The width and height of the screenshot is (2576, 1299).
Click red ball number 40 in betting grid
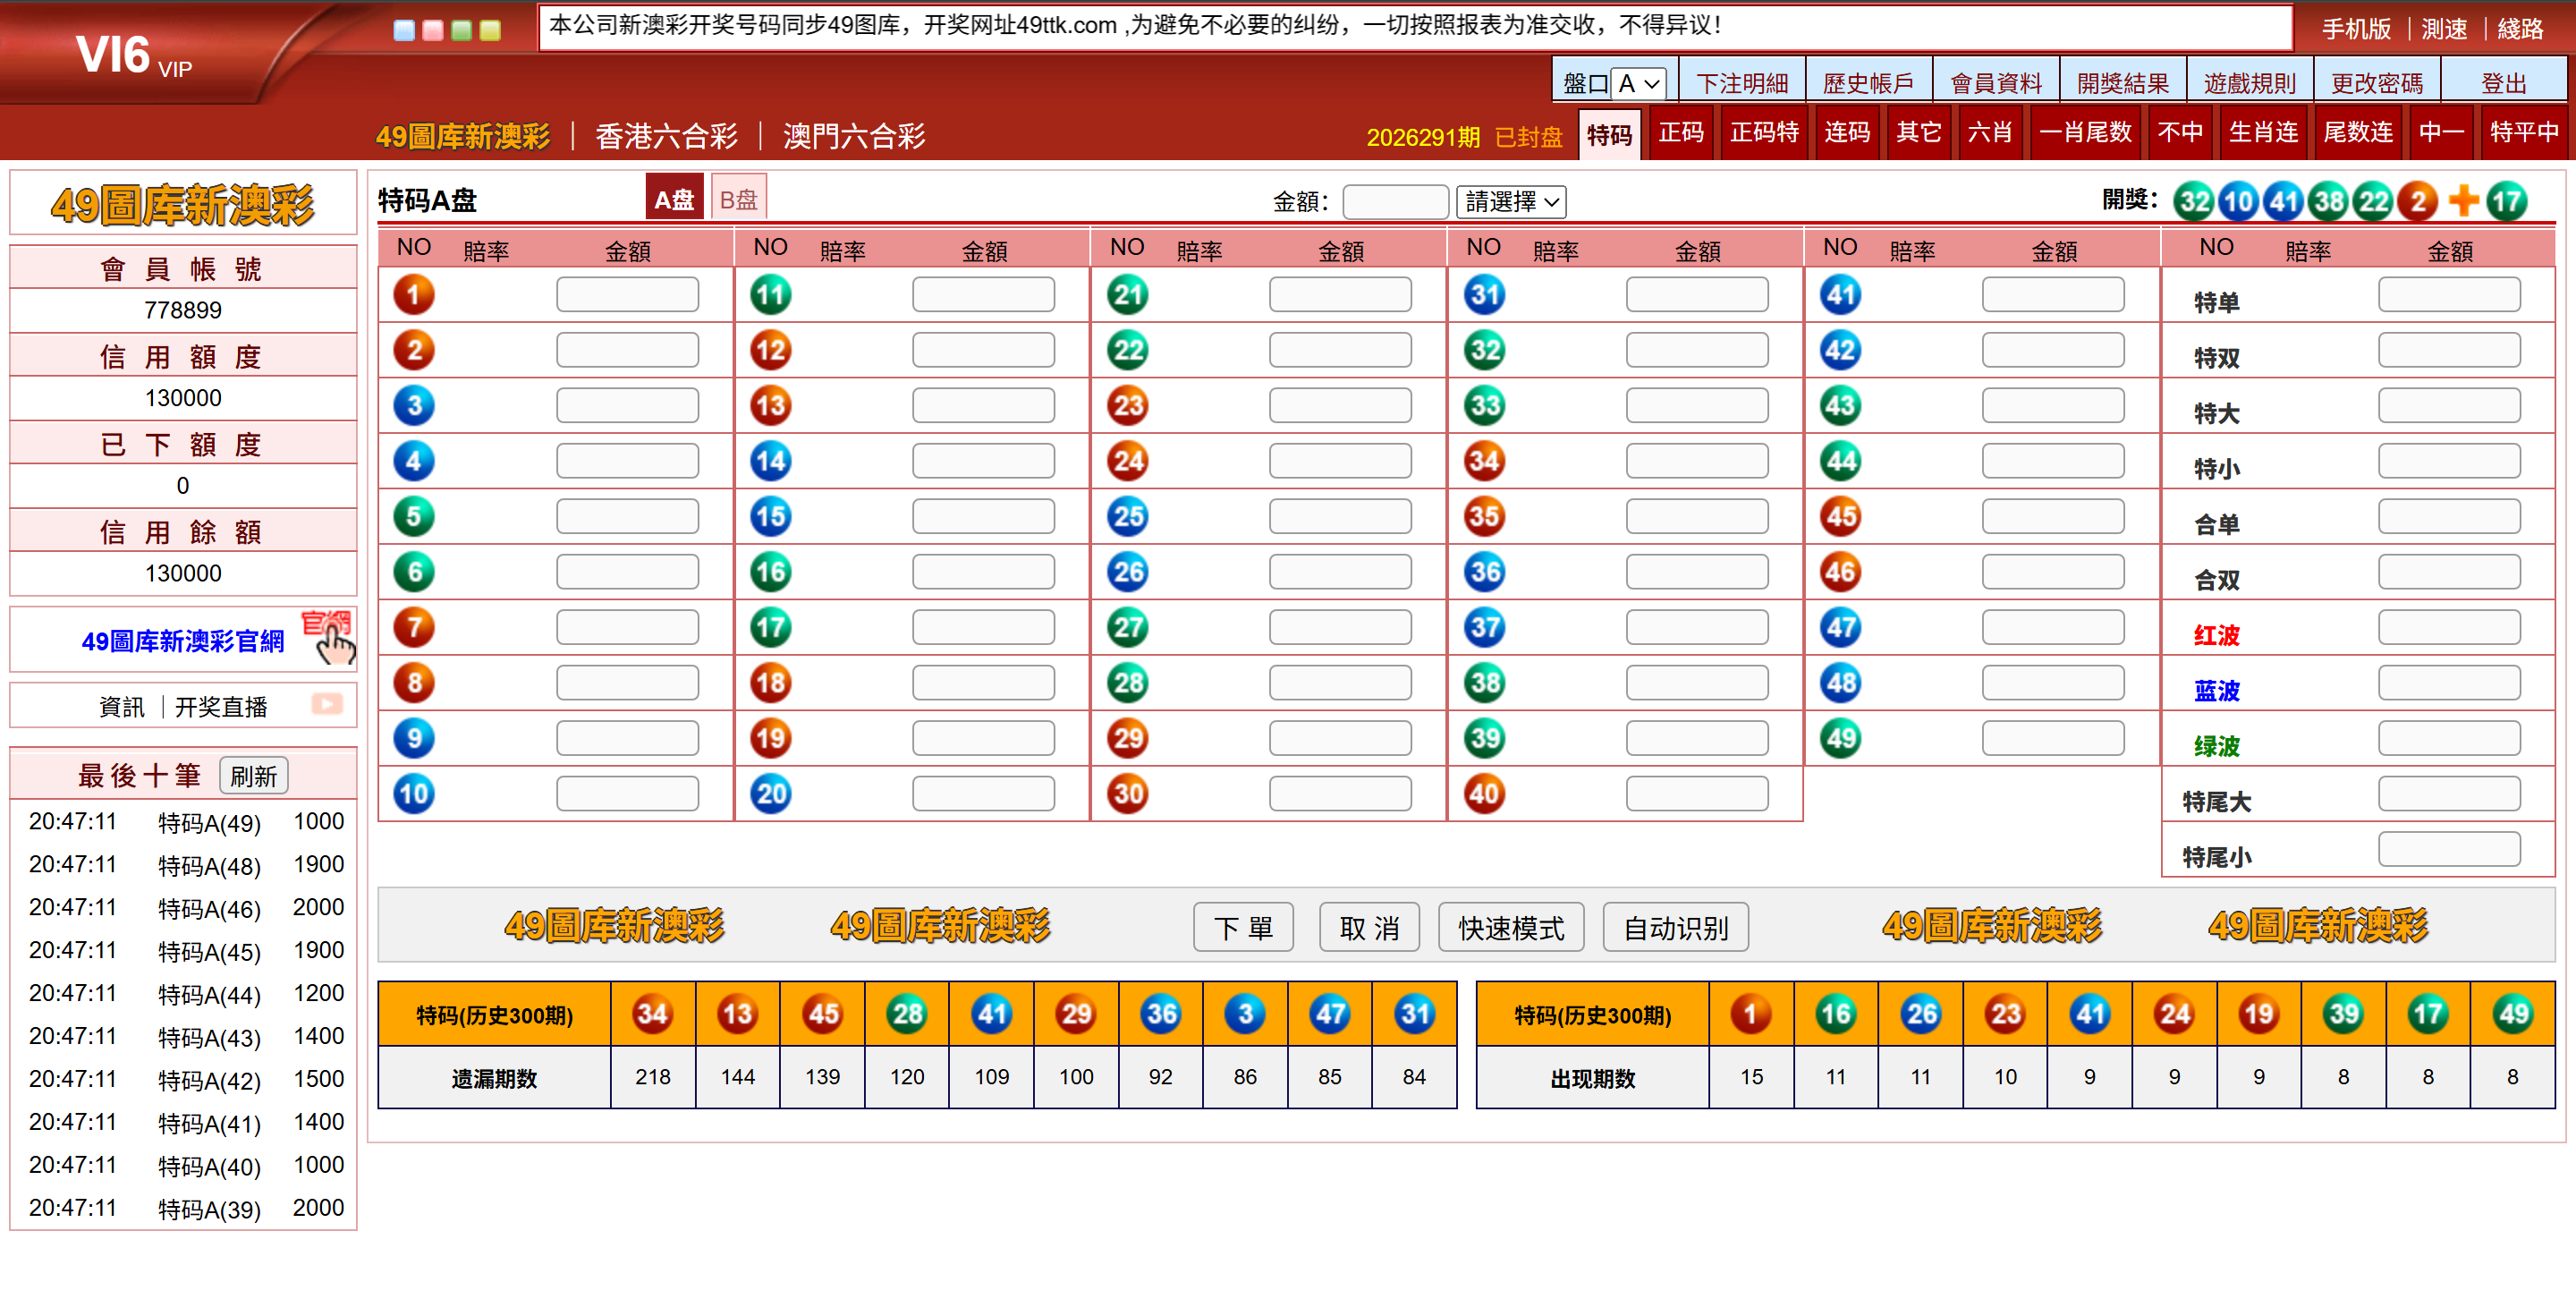click(x=1484, y=794)
